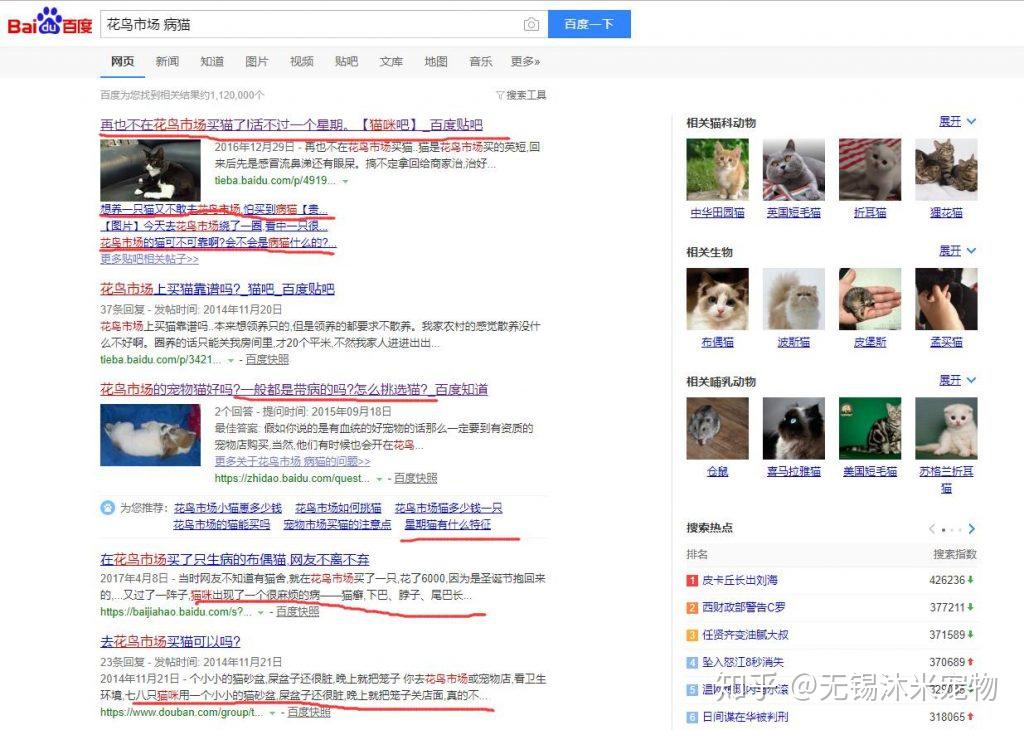
Task: Expand the 相关哺乳动物 section via 展开
Action: 950,381
